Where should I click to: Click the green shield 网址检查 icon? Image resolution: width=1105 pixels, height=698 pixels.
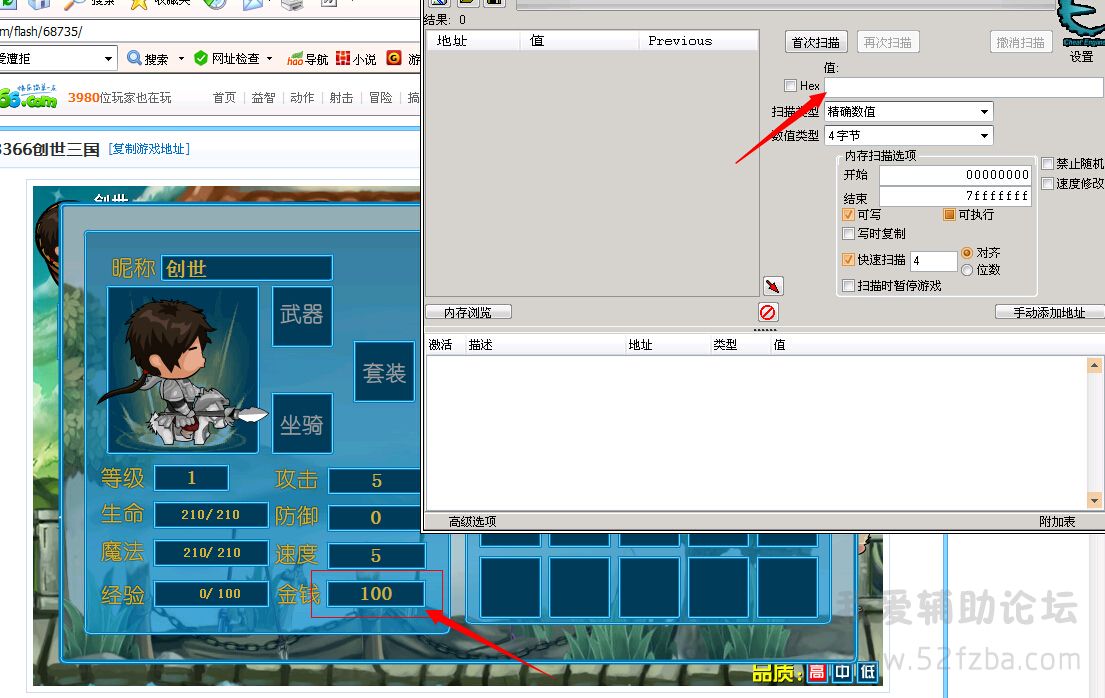[201, 58]
